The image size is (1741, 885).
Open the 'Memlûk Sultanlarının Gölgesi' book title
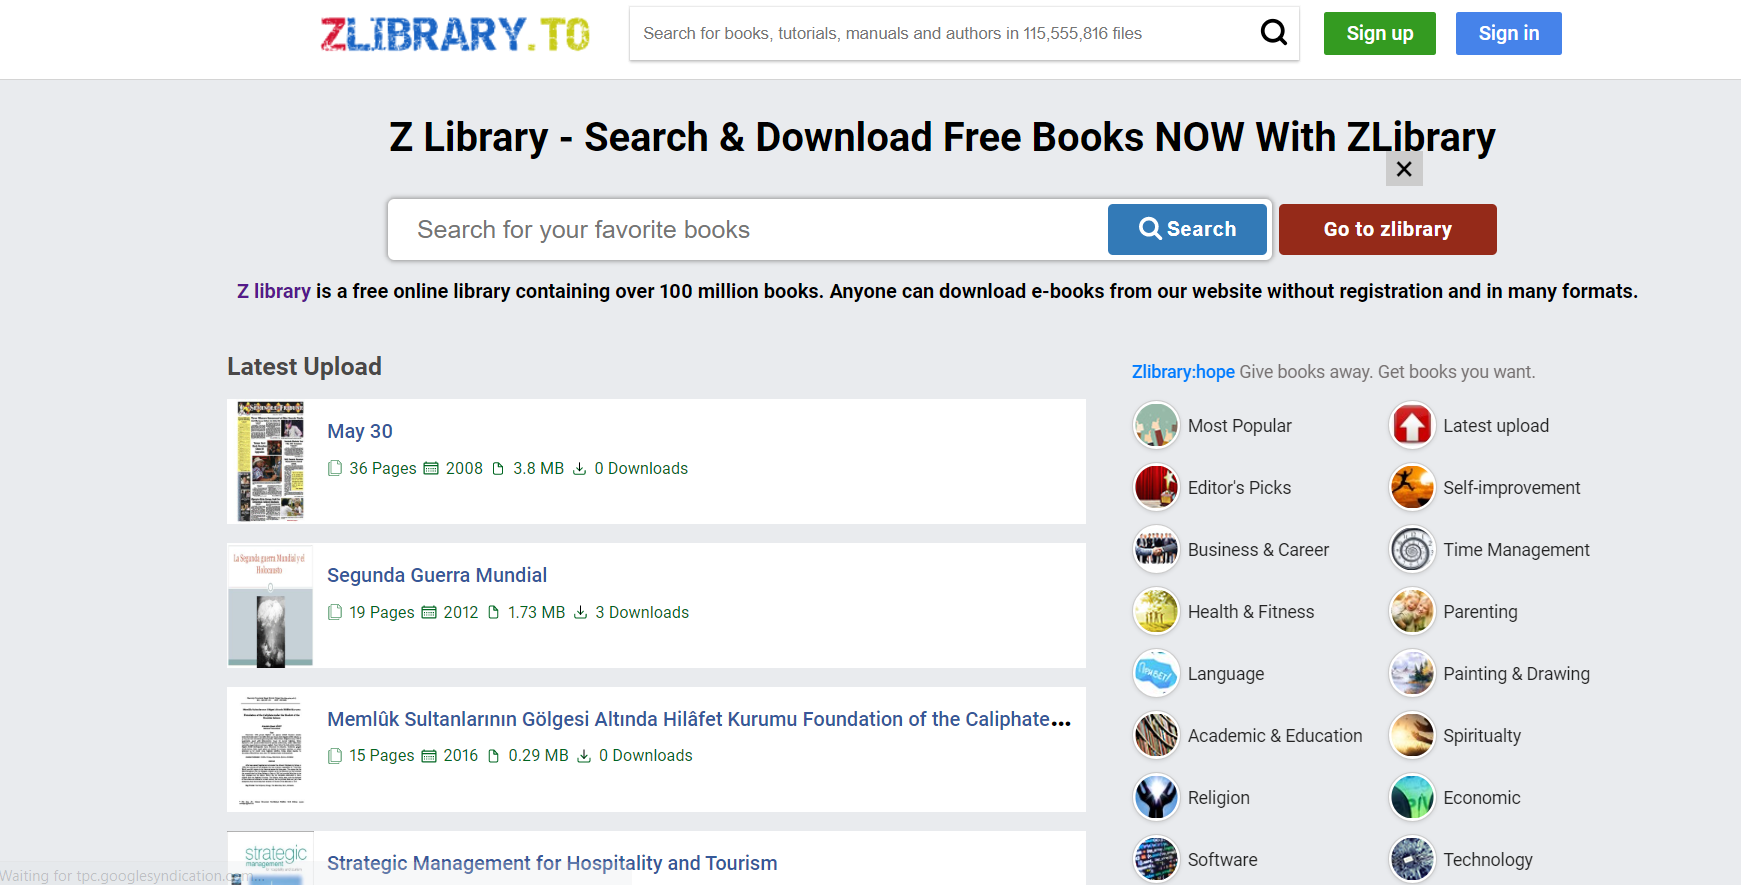click(x=699, y=719)
